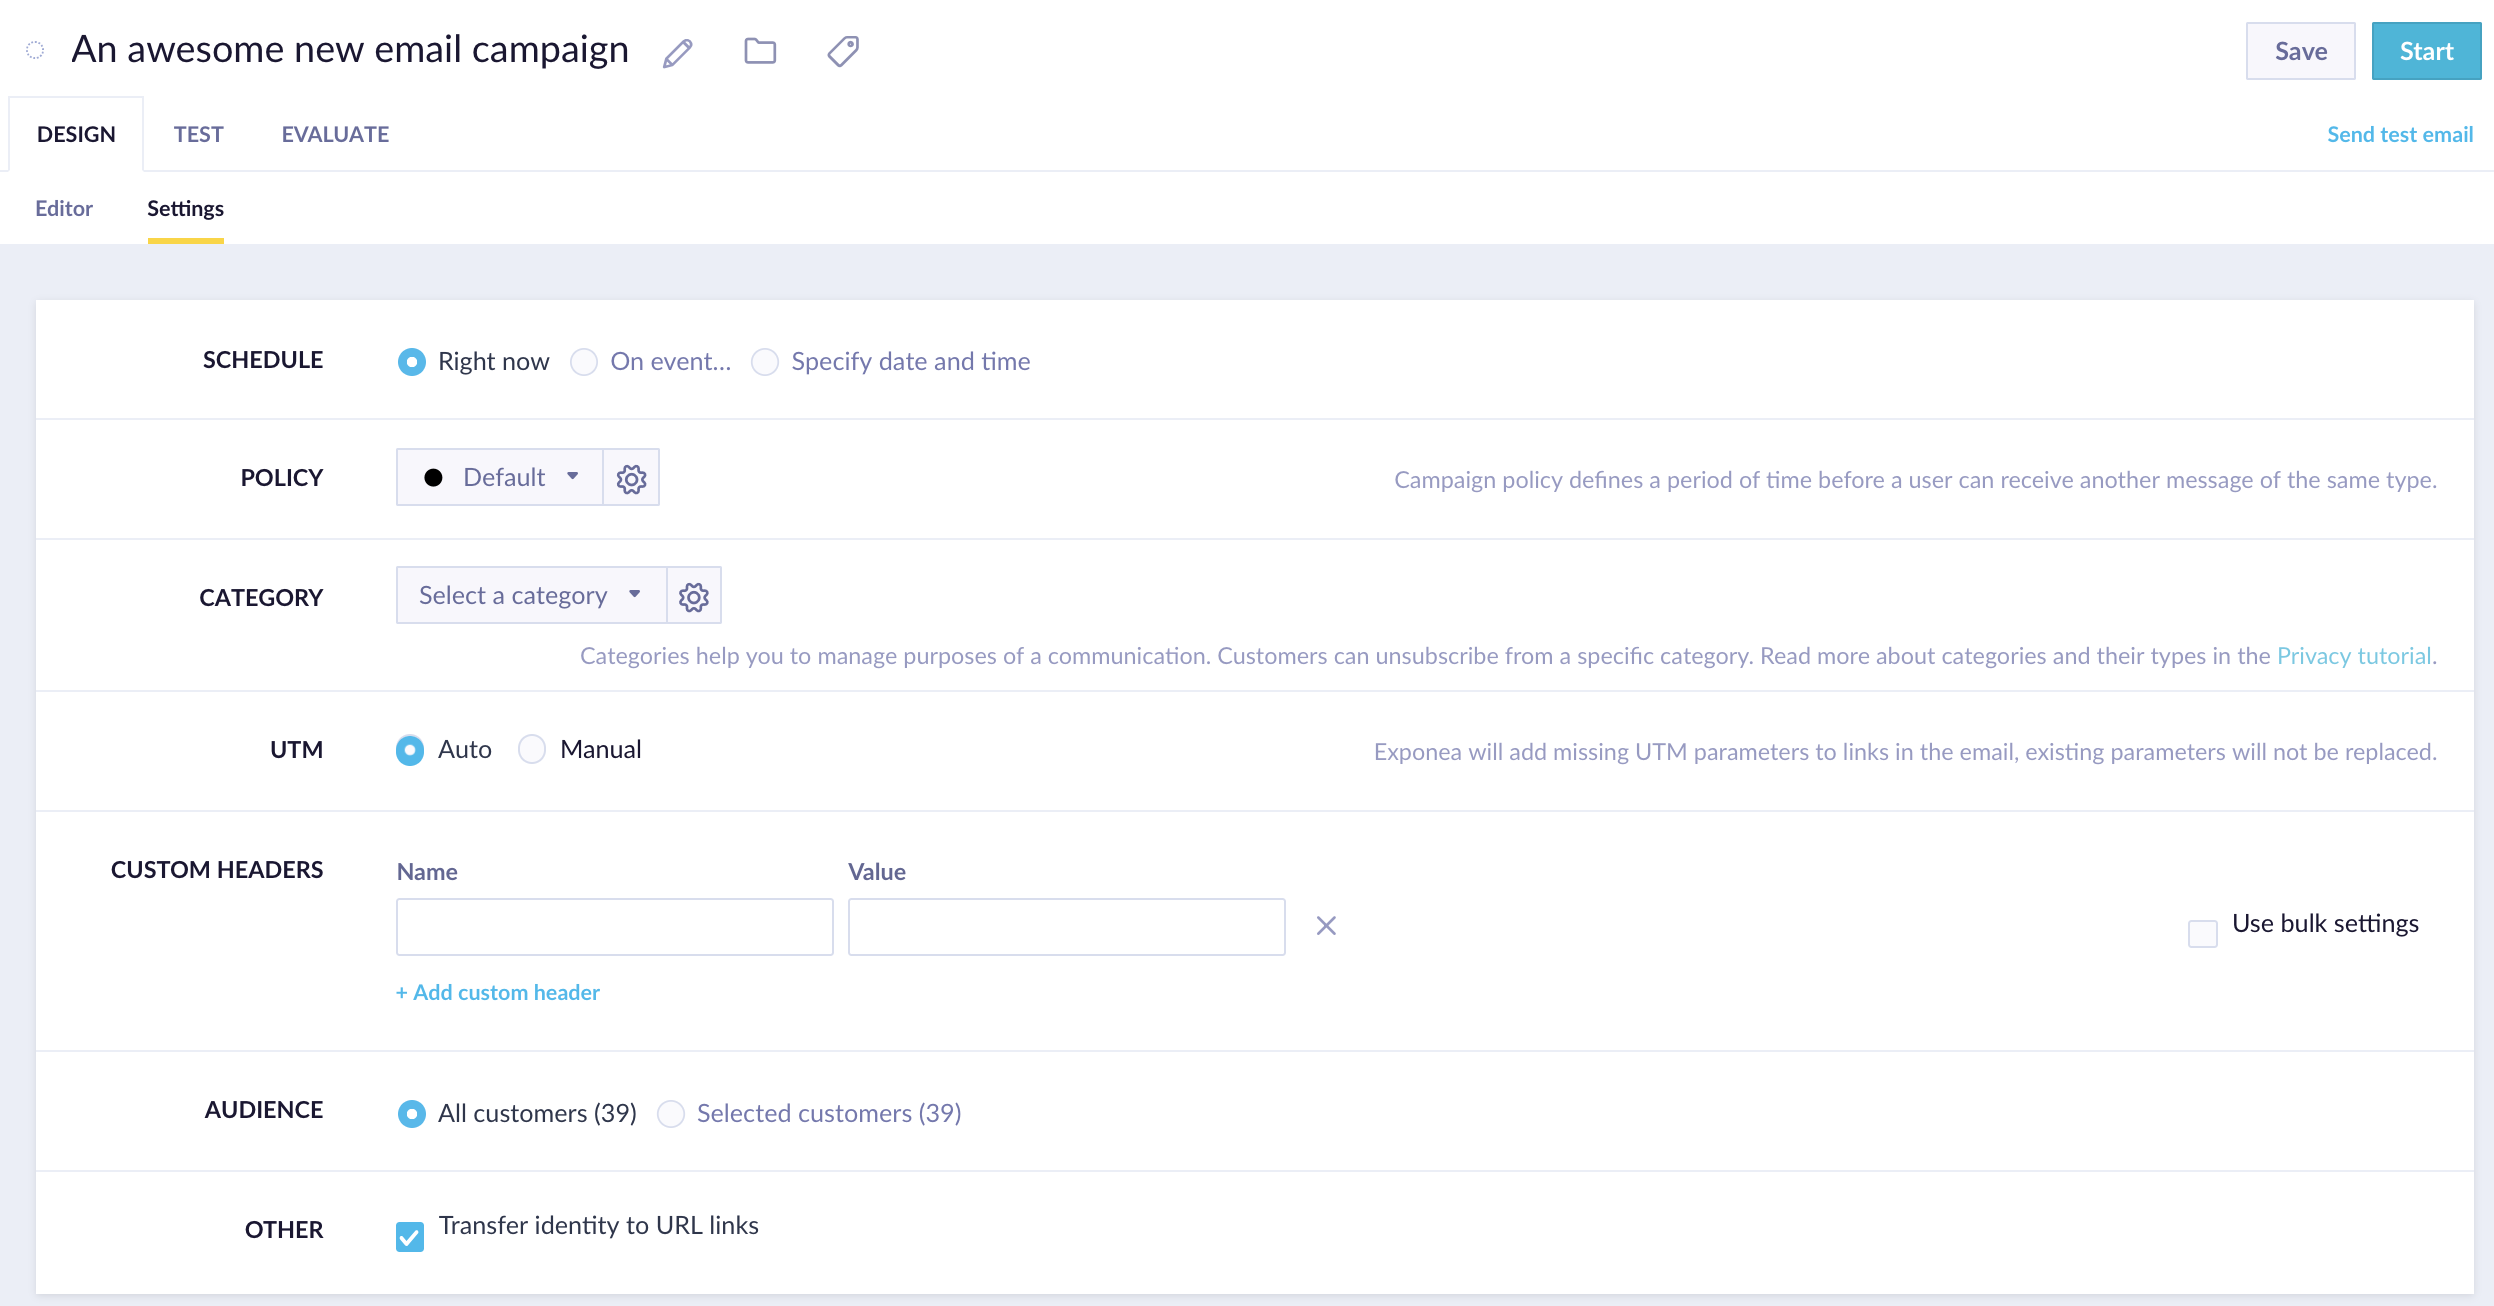Enable Use bulk settings checkbox
2494x1306 pixels.
click(2203, 933)
